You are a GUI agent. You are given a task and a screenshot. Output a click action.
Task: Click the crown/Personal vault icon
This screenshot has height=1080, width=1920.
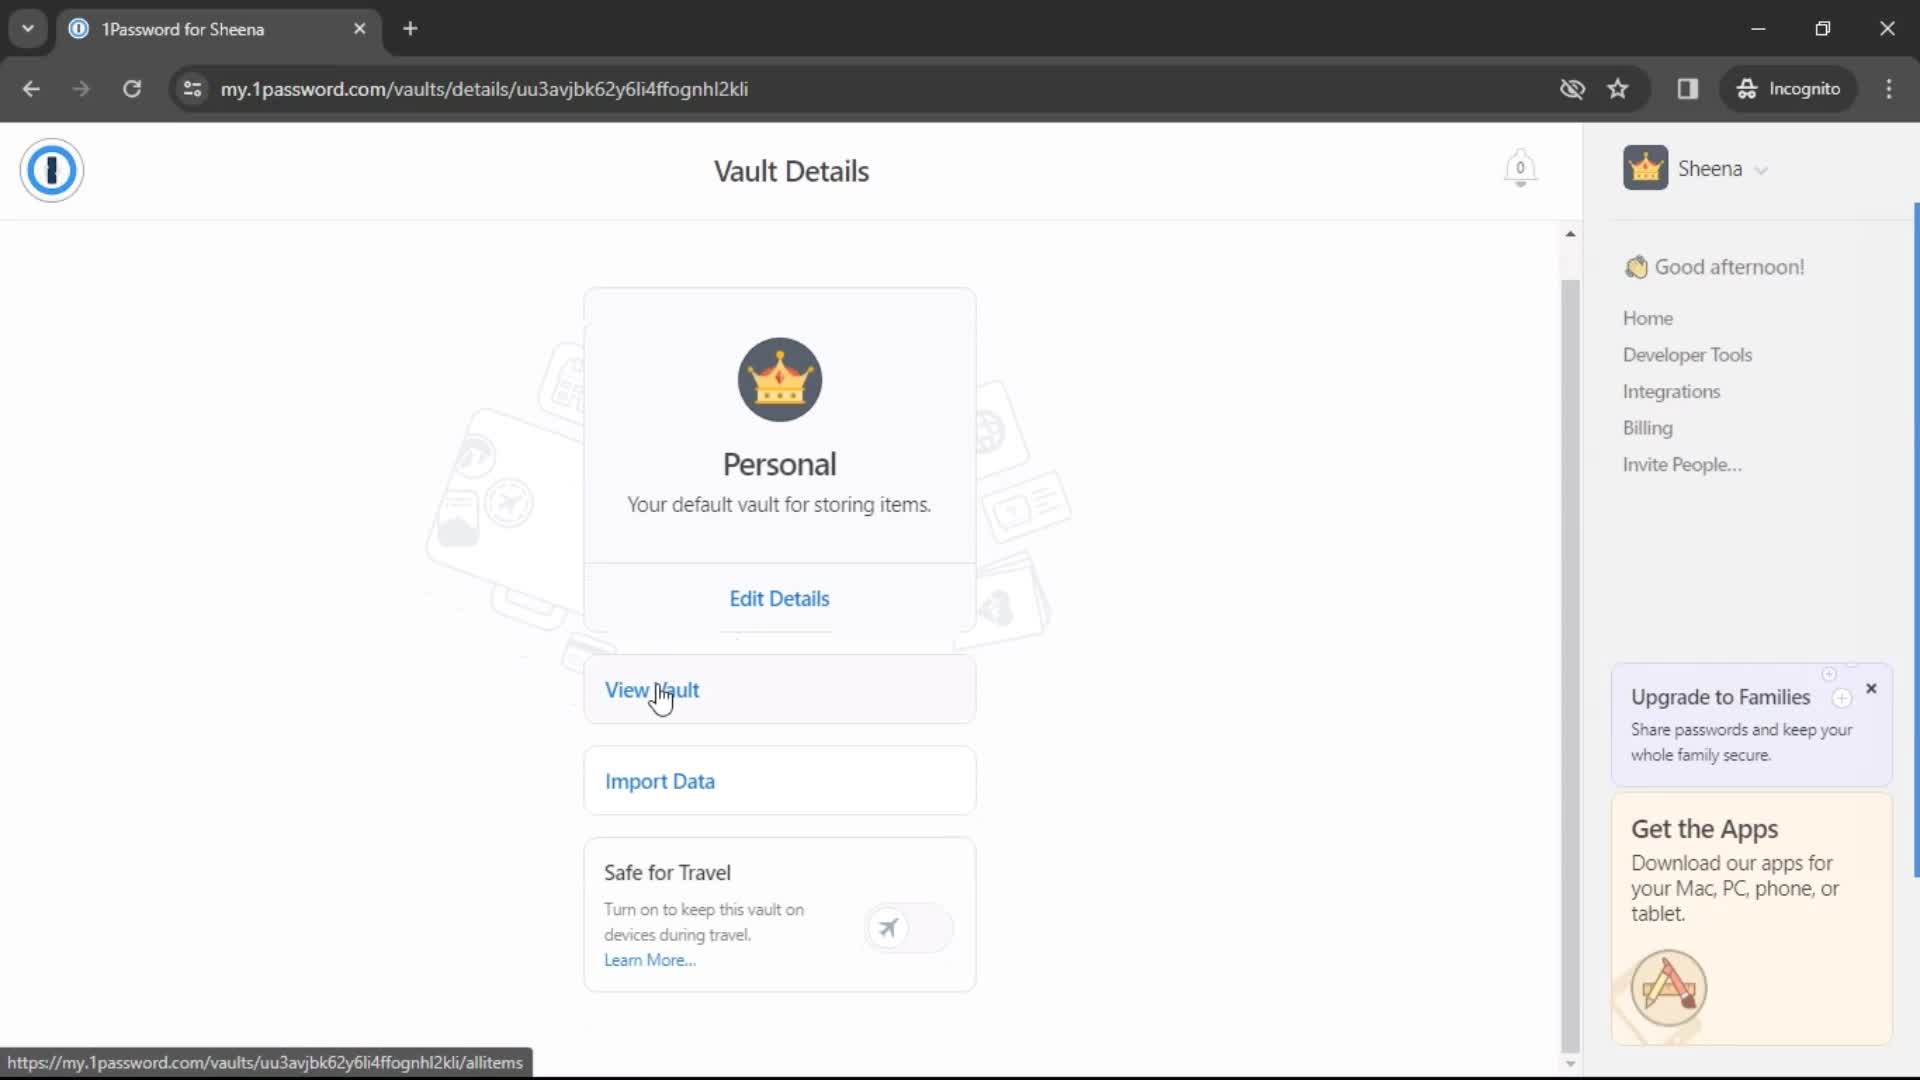pos(778,378)
